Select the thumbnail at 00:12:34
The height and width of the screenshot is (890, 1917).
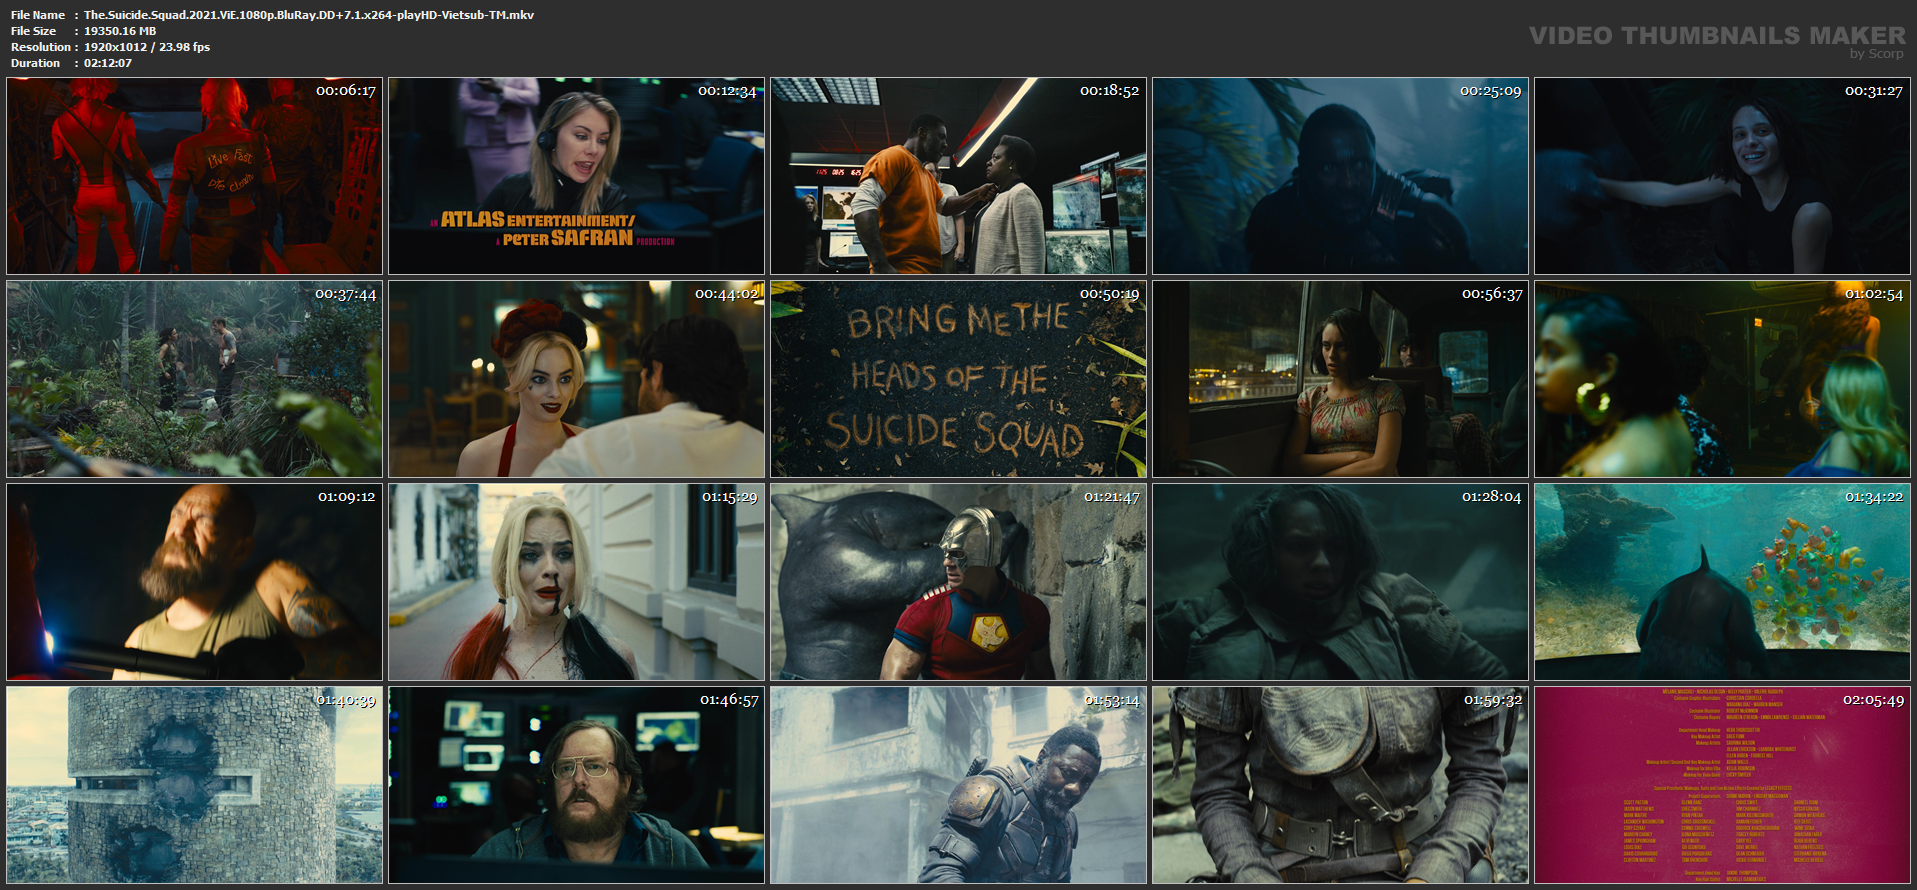pos(577,176)
